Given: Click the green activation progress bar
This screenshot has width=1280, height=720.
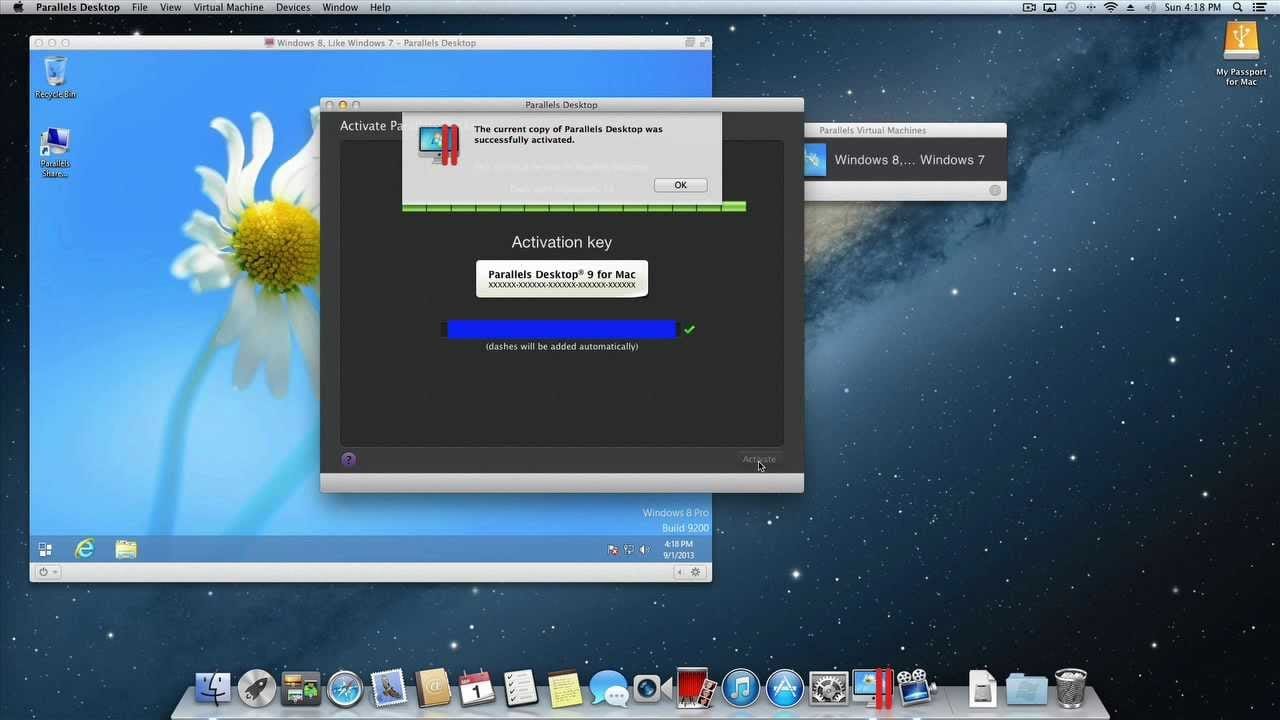Looking at the screenshot, I should (574, 207).
